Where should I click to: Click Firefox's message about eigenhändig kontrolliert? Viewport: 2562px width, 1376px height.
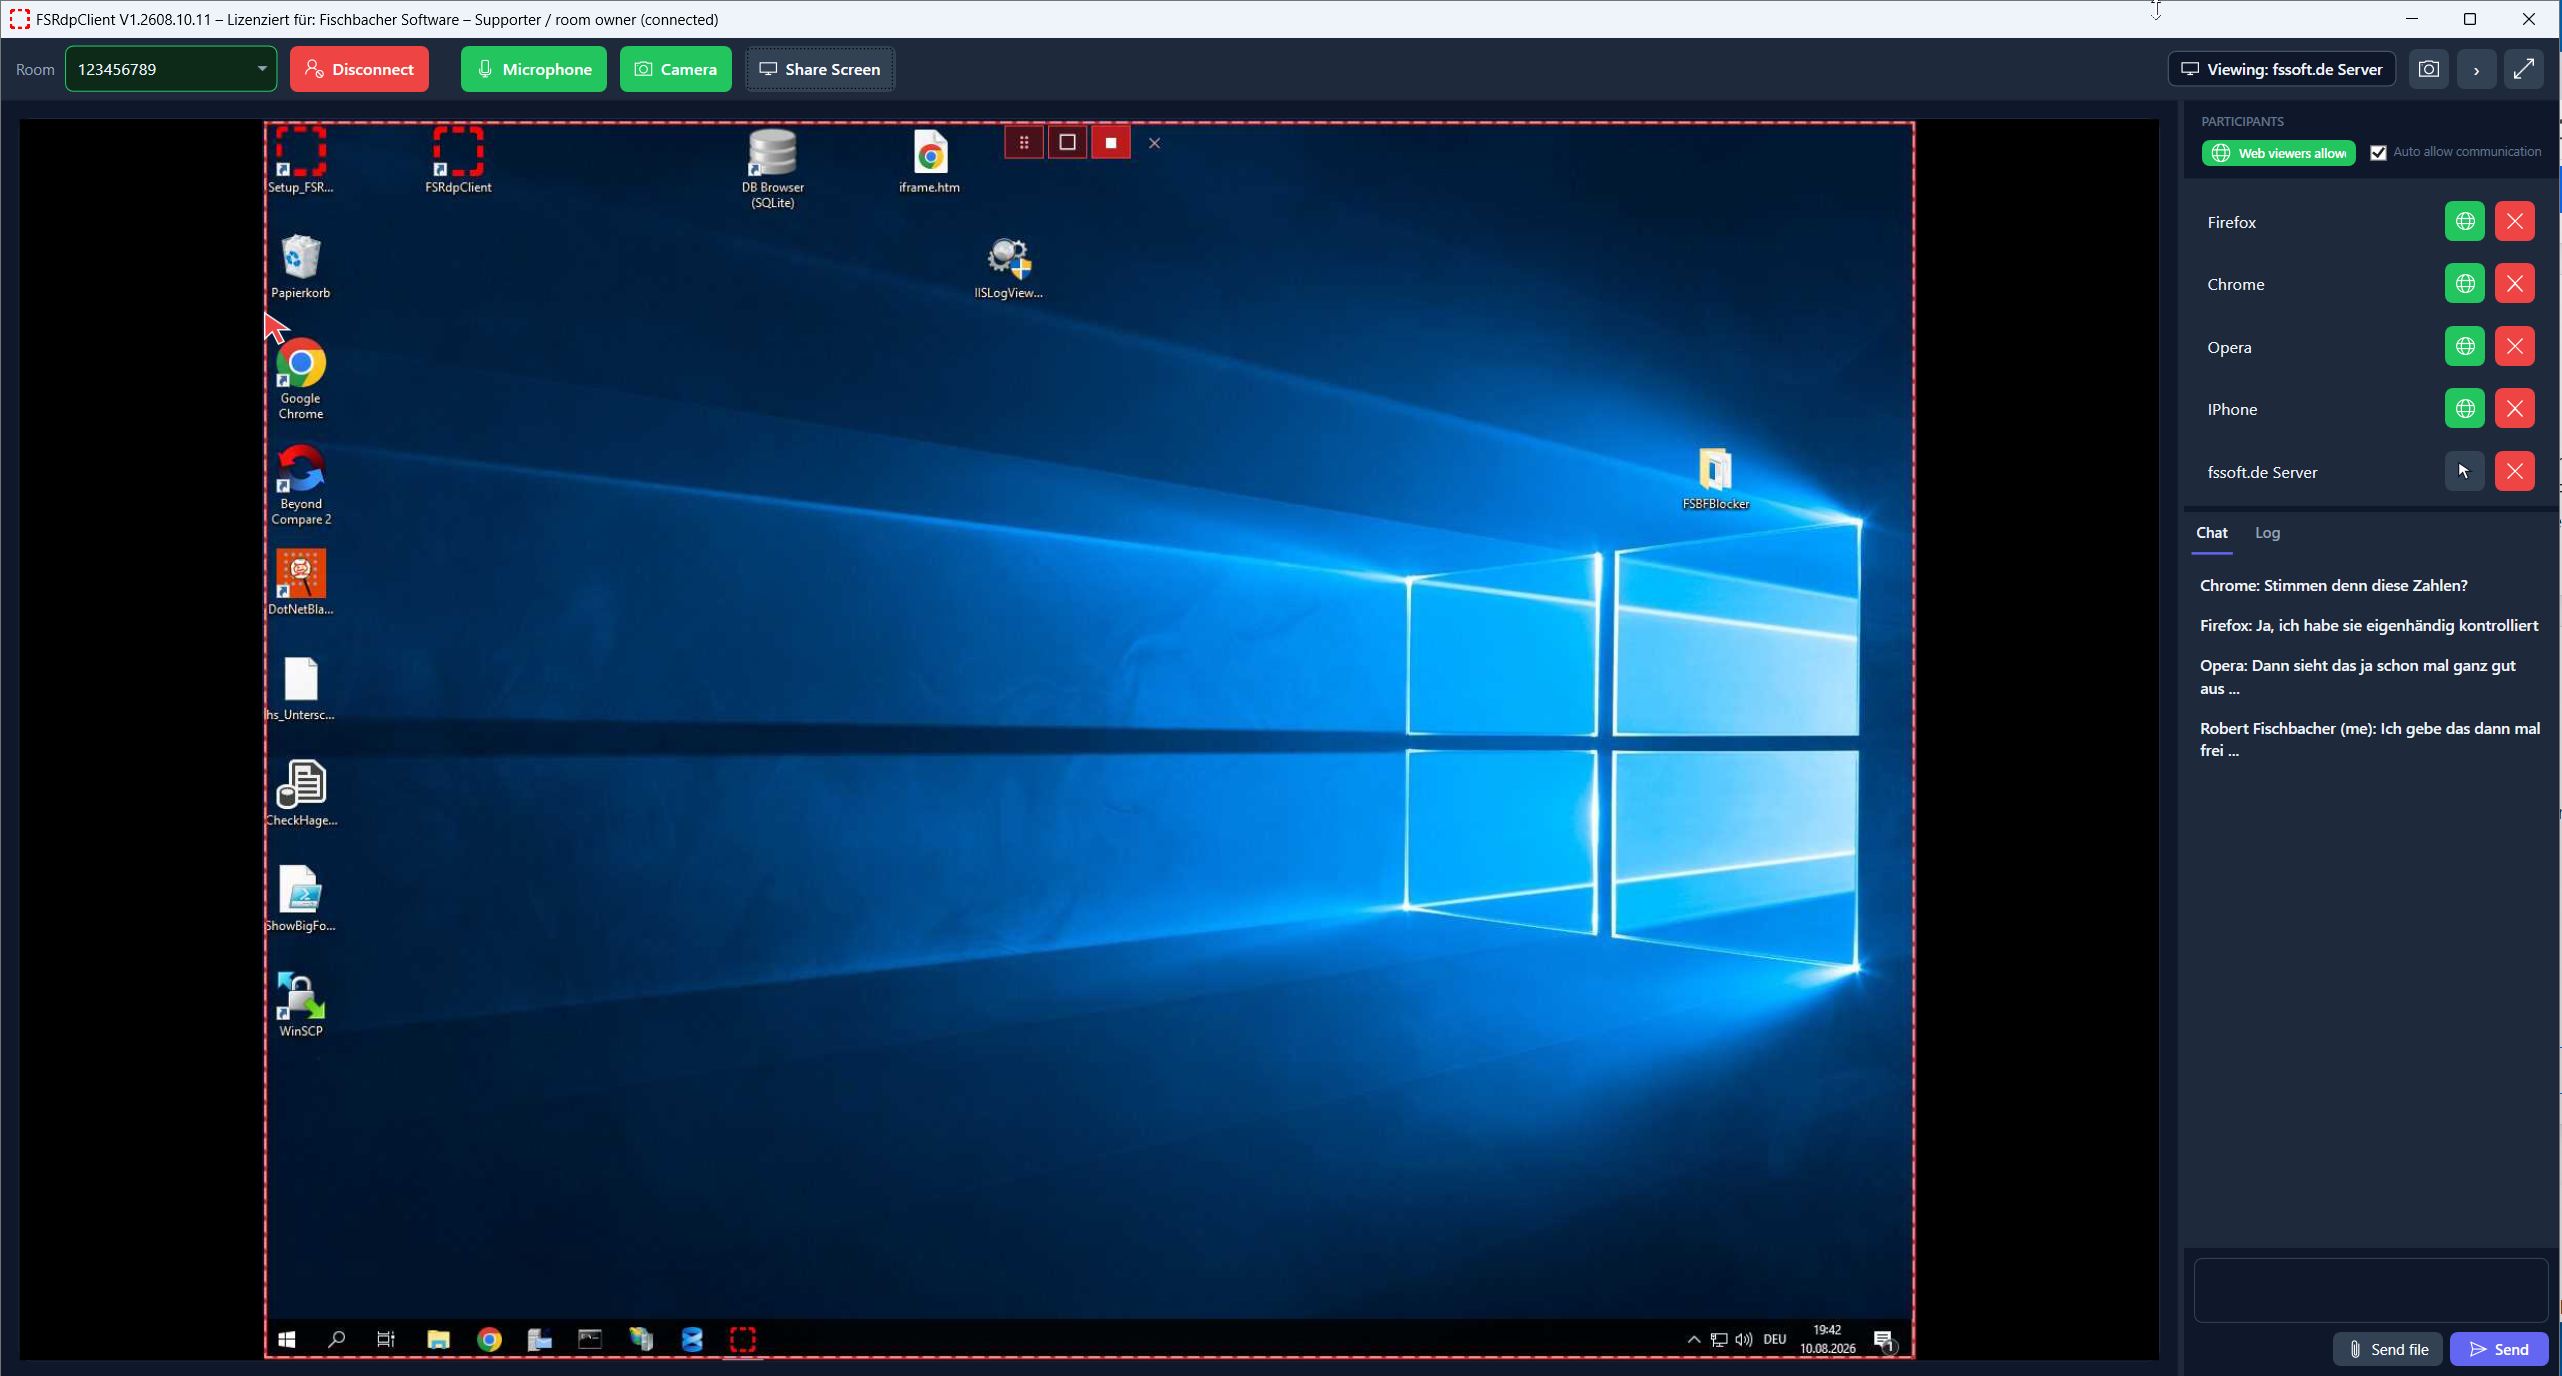tap(2369, 626)
